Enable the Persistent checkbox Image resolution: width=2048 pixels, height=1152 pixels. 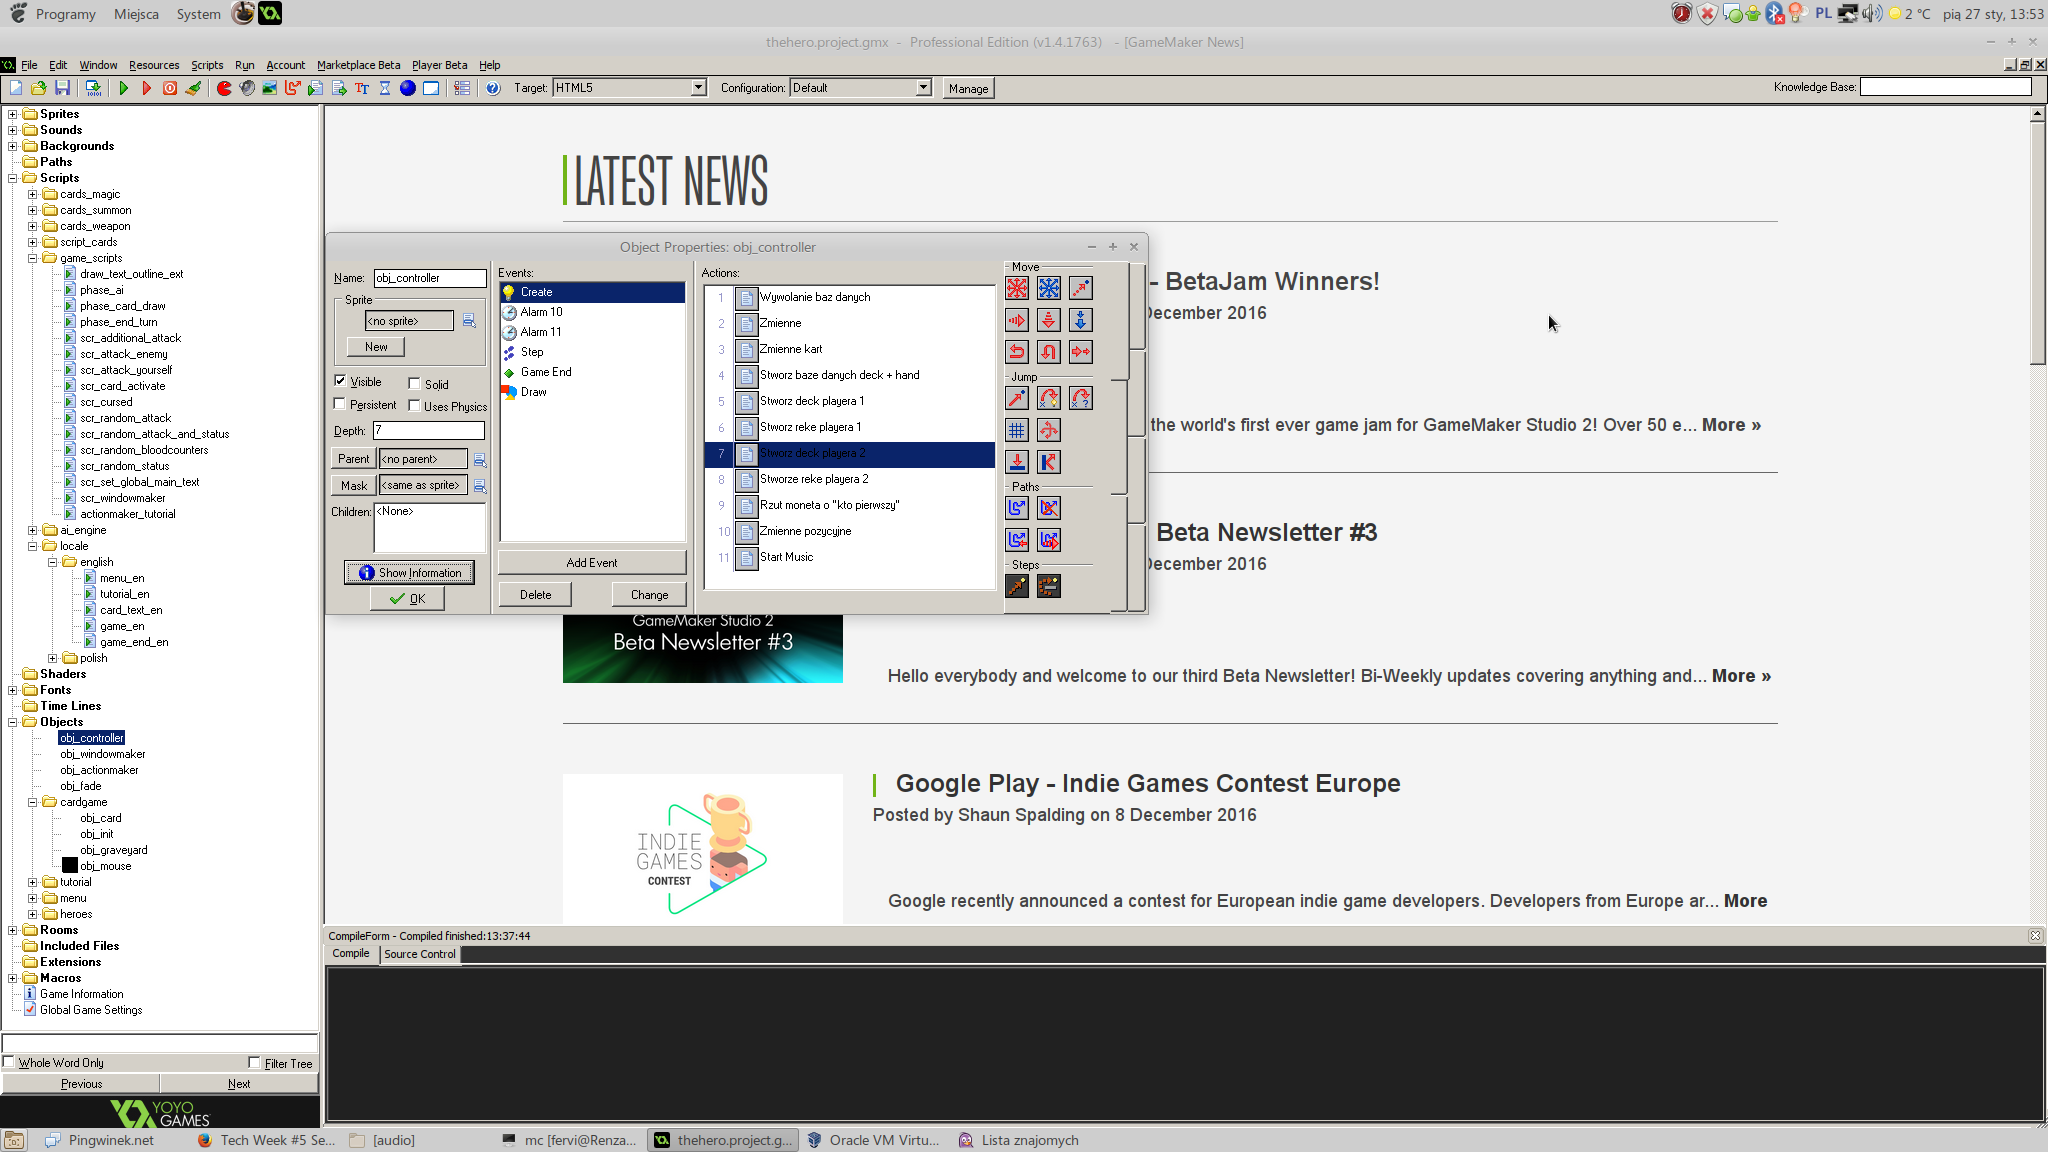click(340, 404)
